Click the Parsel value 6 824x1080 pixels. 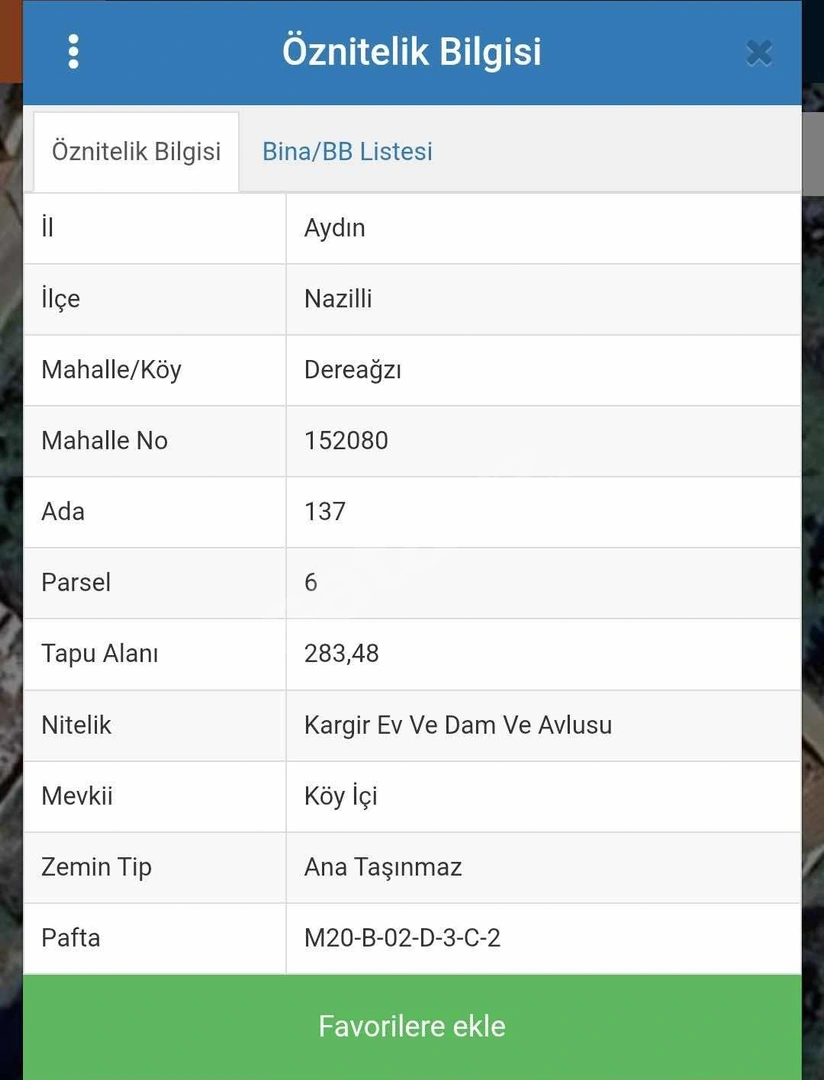311,583
